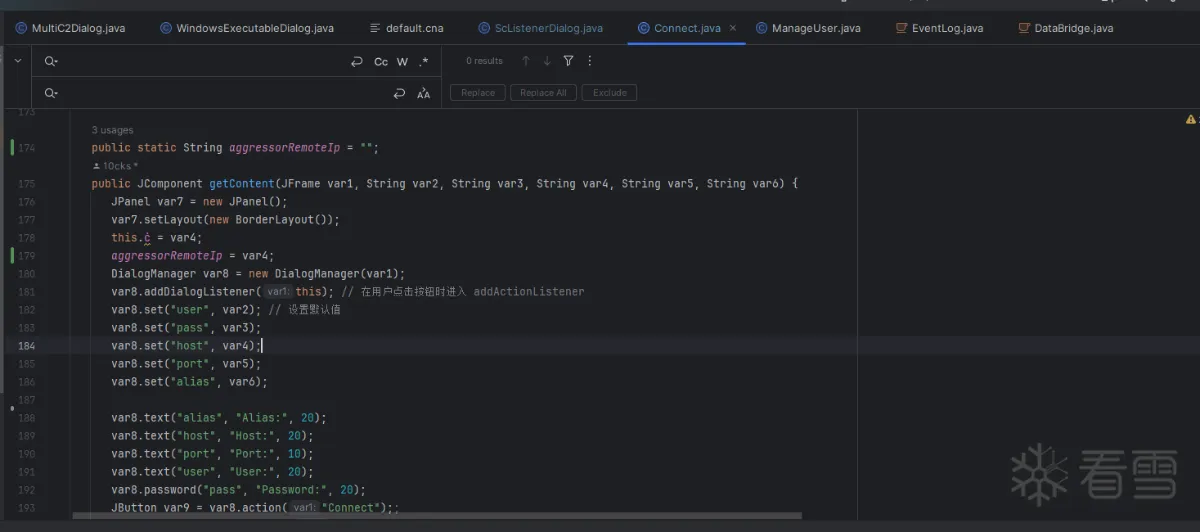This screenshot has height=532, width=1200.
Task: Click the "Alias:" string on line 188
Action: point(262,418)
